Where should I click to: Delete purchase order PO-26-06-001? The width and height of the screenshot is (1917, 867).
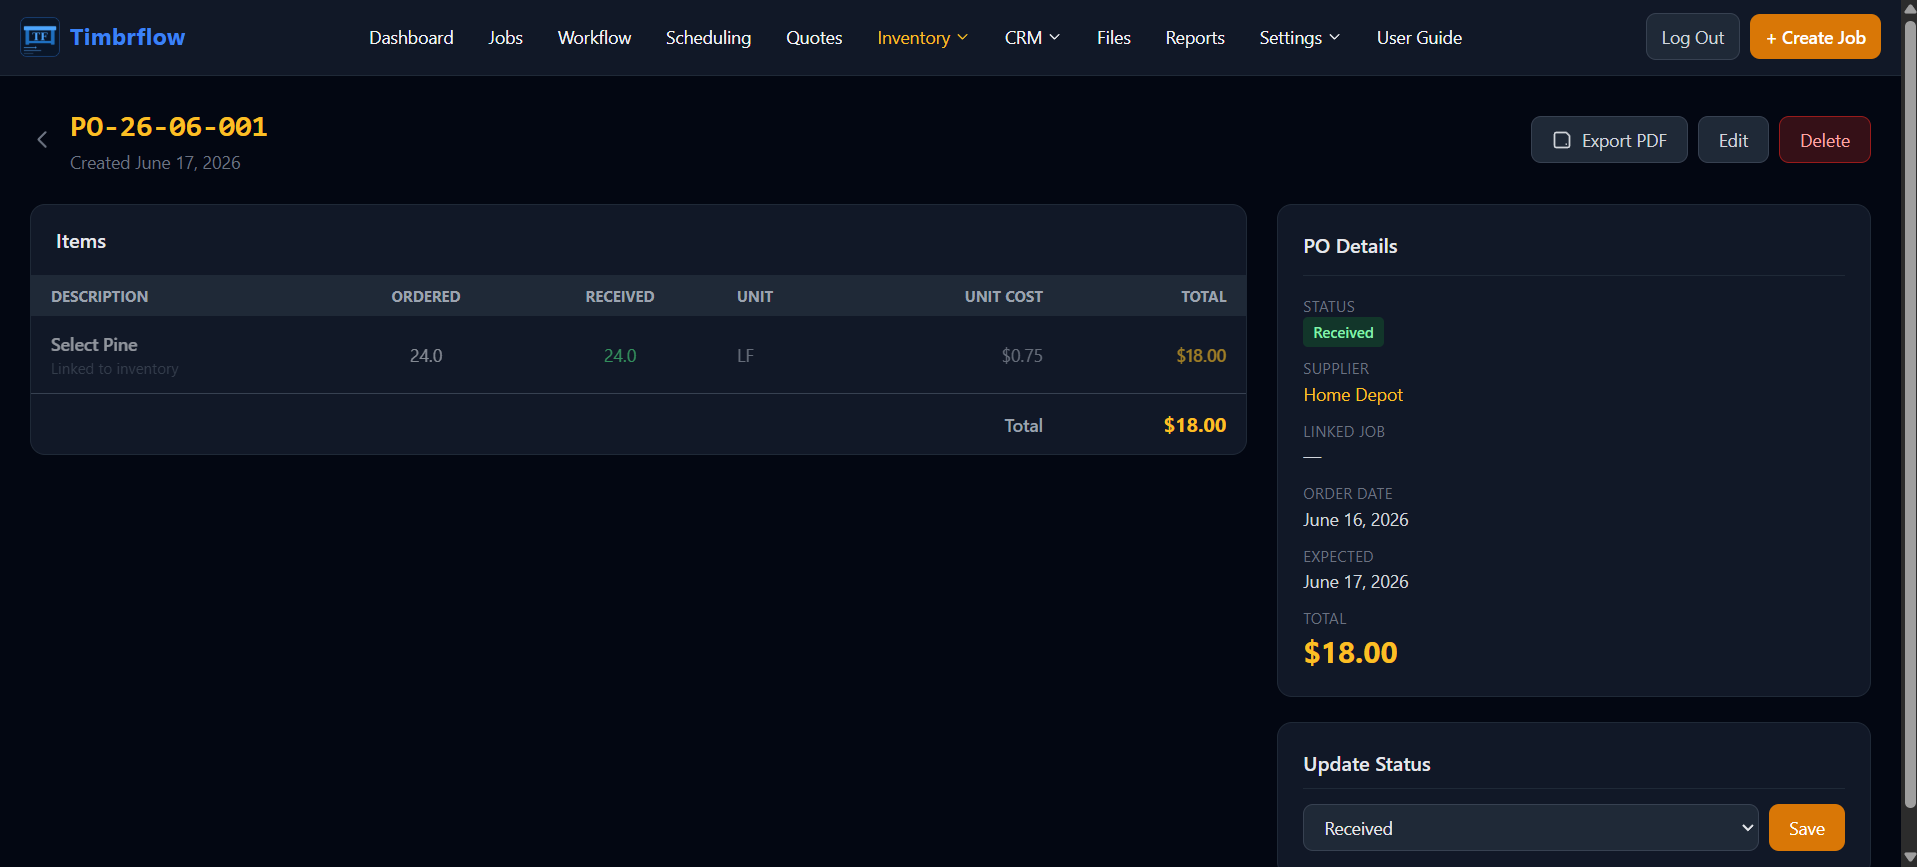click(1824, 140)
